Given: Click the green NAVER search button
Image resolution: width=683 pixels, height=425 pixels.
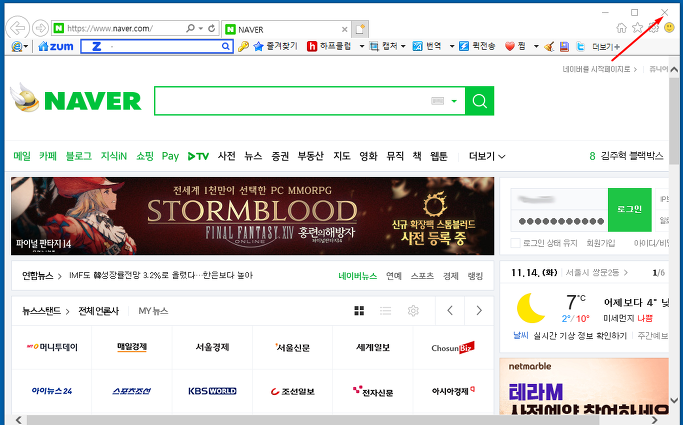Looking at the screenshot, I should point(479,101).
